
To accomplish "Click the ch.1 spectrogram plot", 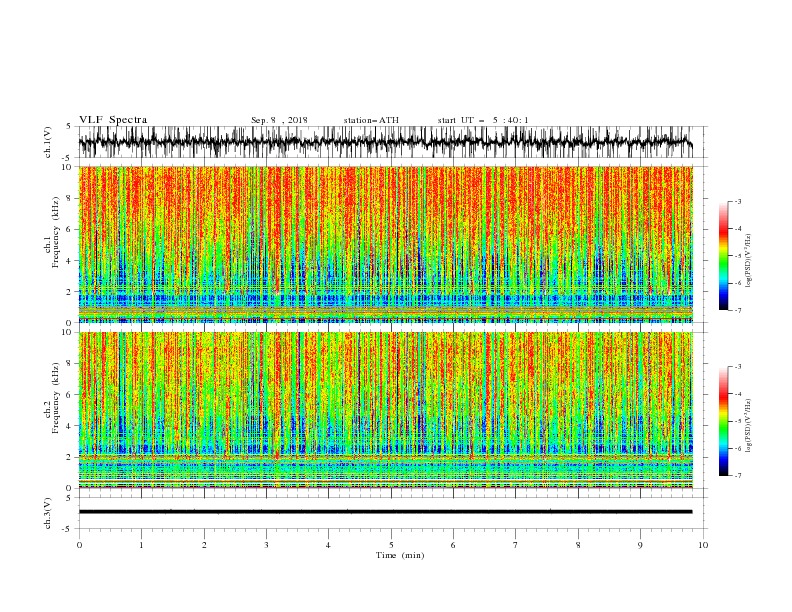I will click(x=386, y=244).
